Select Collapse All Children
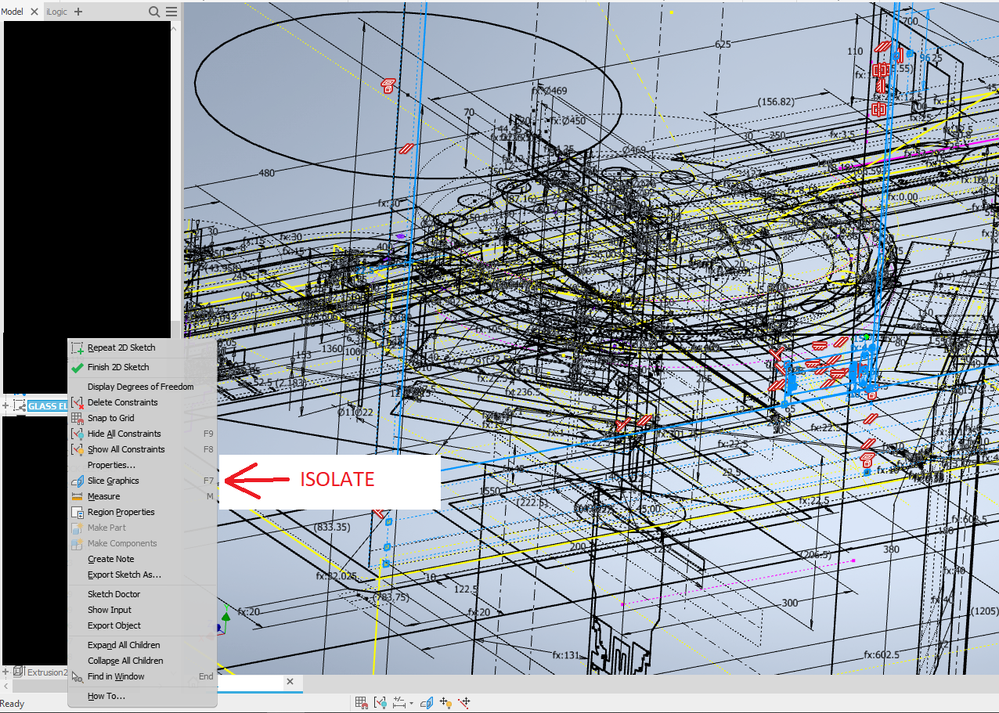The height and width of the screenshot is (713, 999). (x=142, y=661)
